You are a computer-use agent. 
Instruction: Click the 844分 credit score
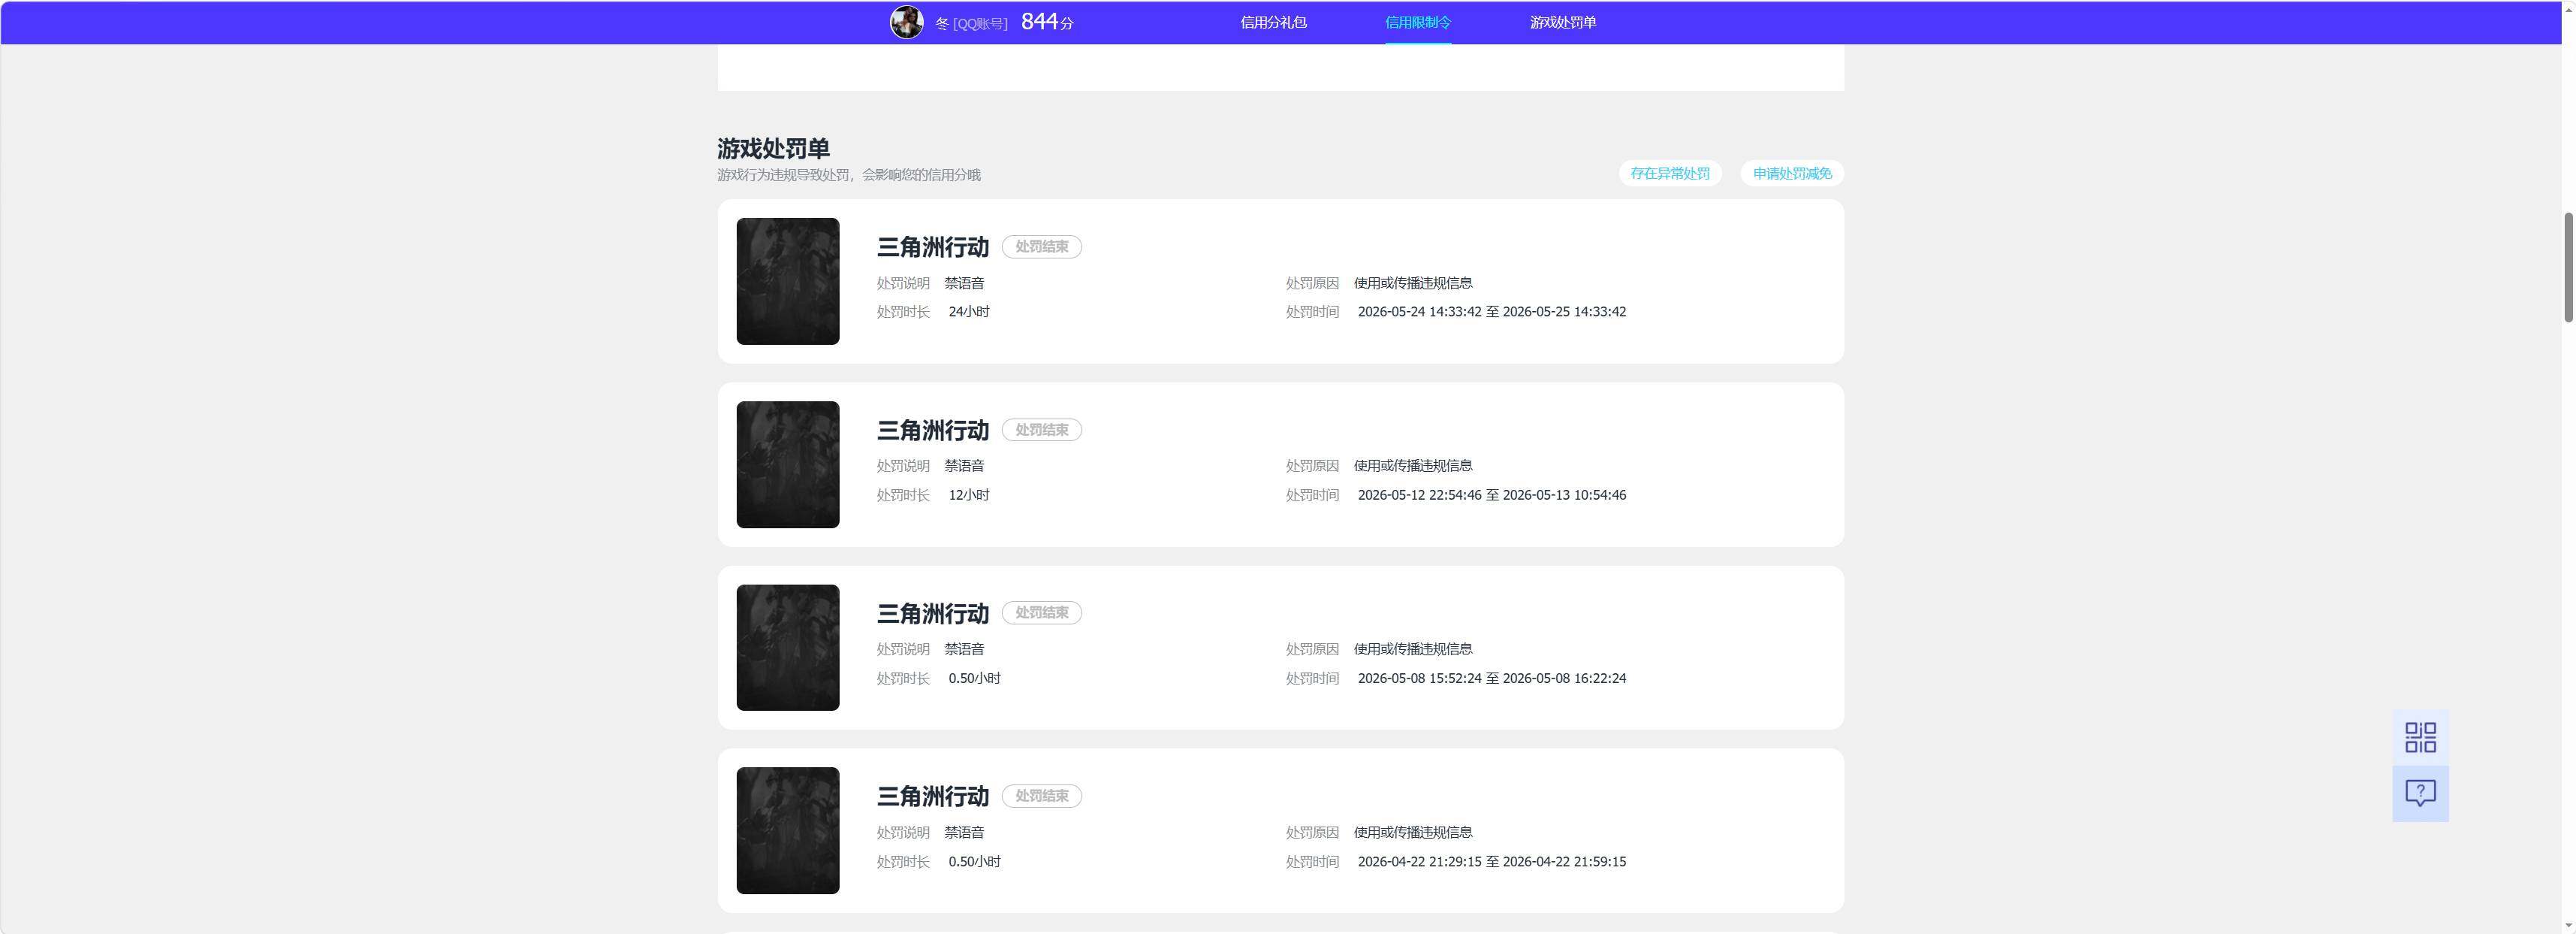point(1047,22)
